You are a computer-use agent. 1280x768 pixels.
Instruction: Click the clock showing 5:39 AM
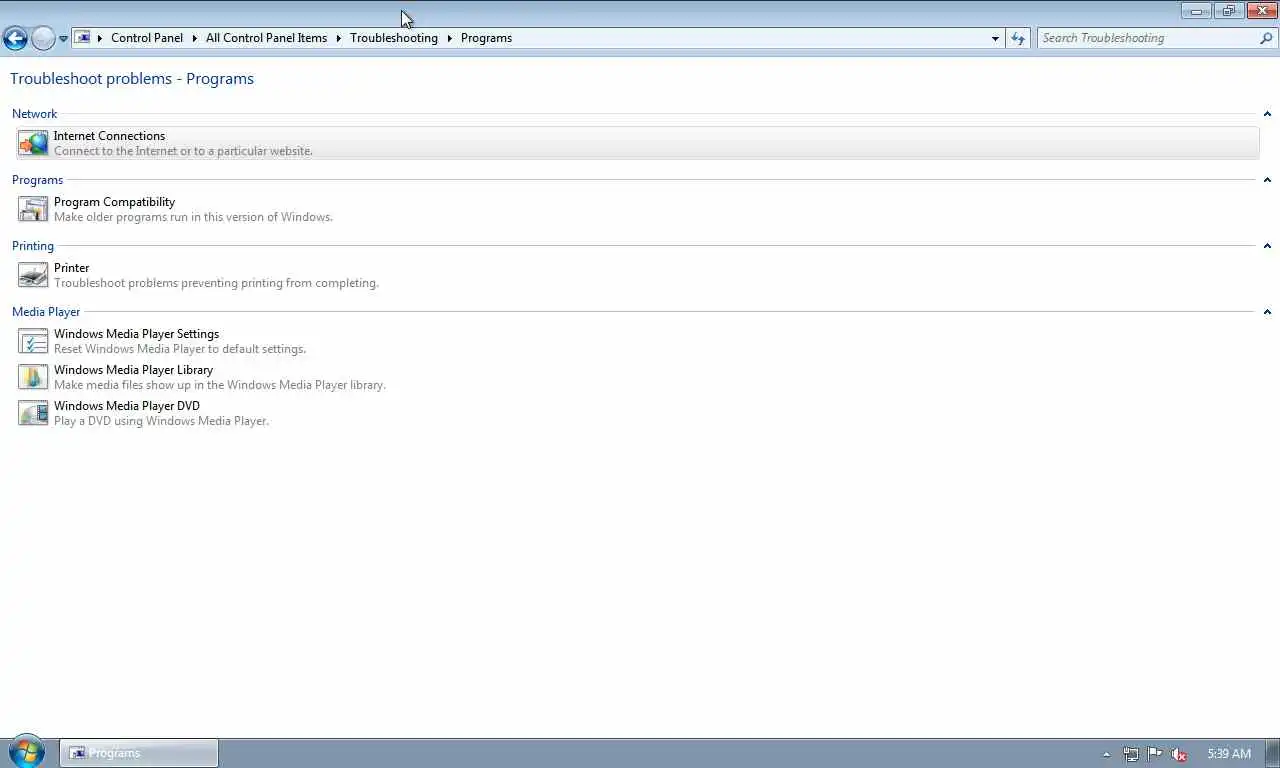coord(1229,754)
